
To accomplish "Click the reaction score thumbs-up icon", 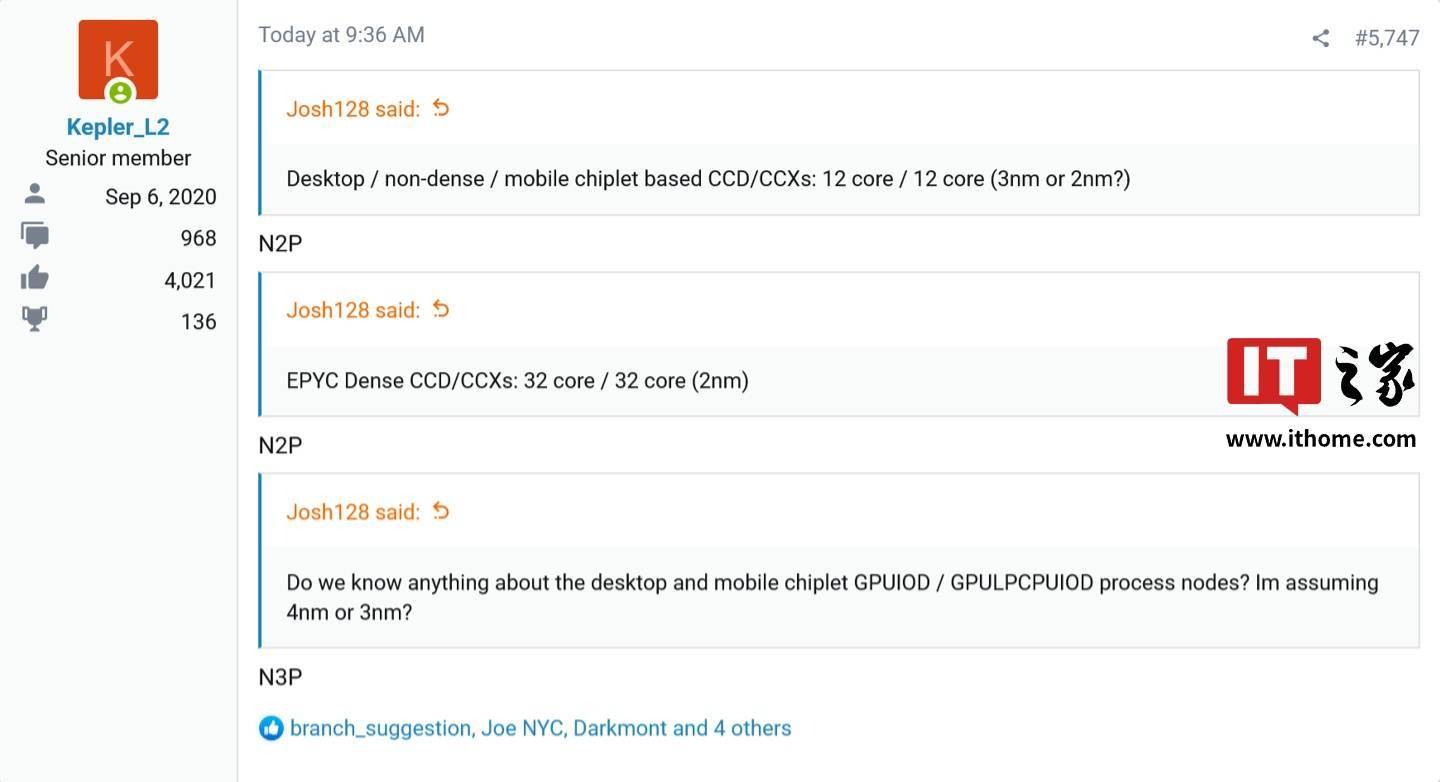I will point(35,278).
